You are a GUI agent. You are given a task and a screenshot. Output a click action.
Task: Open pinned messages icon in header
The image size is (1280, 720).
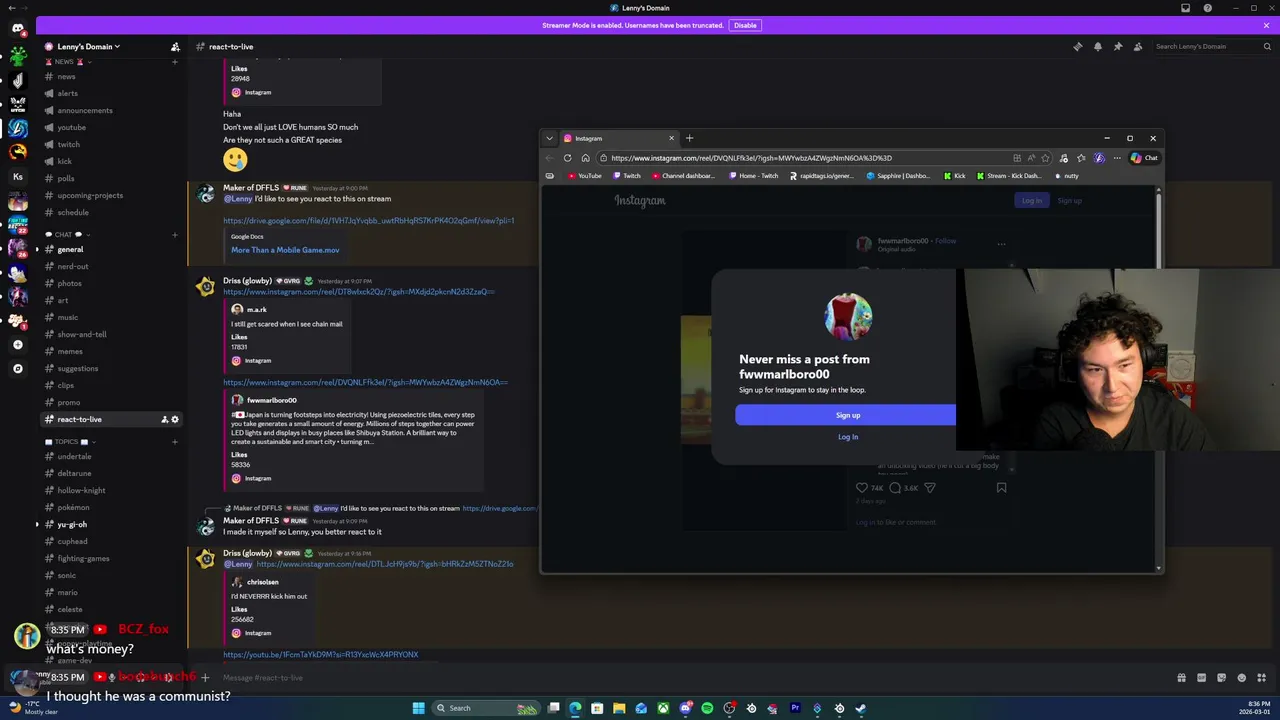[1117, 47]
